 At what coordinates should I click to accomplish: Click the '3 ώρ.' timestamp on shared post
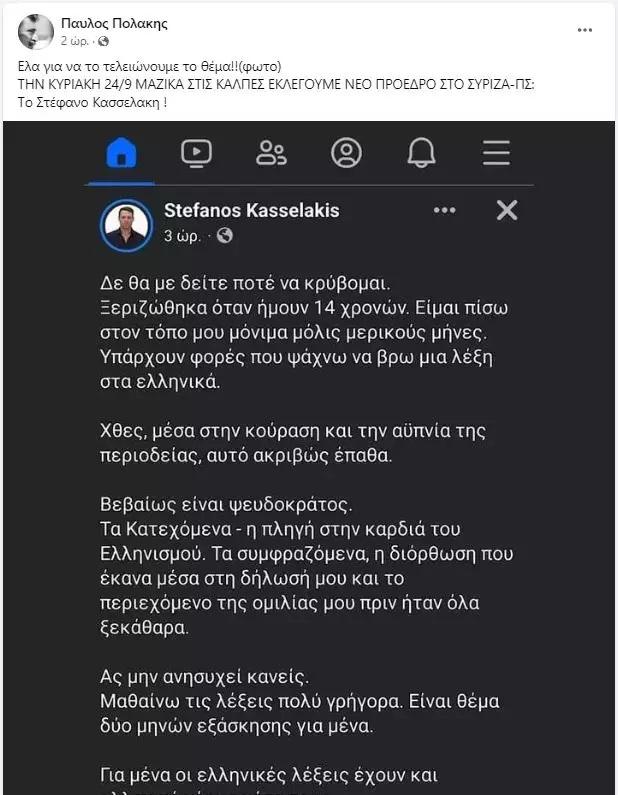[183, 236]
